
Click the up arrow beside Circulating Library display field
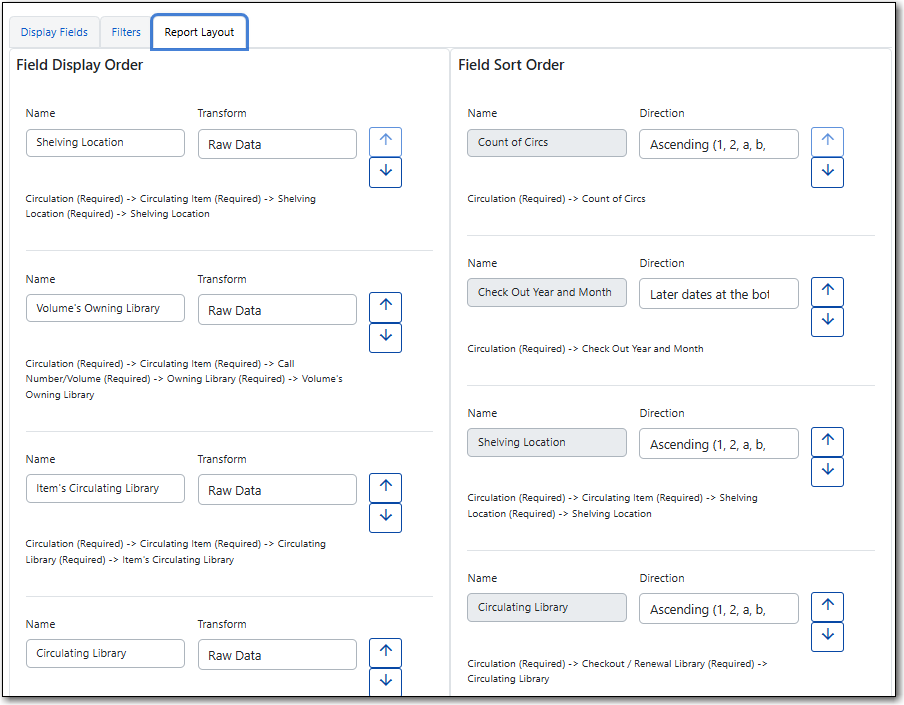tap(385, 652)
